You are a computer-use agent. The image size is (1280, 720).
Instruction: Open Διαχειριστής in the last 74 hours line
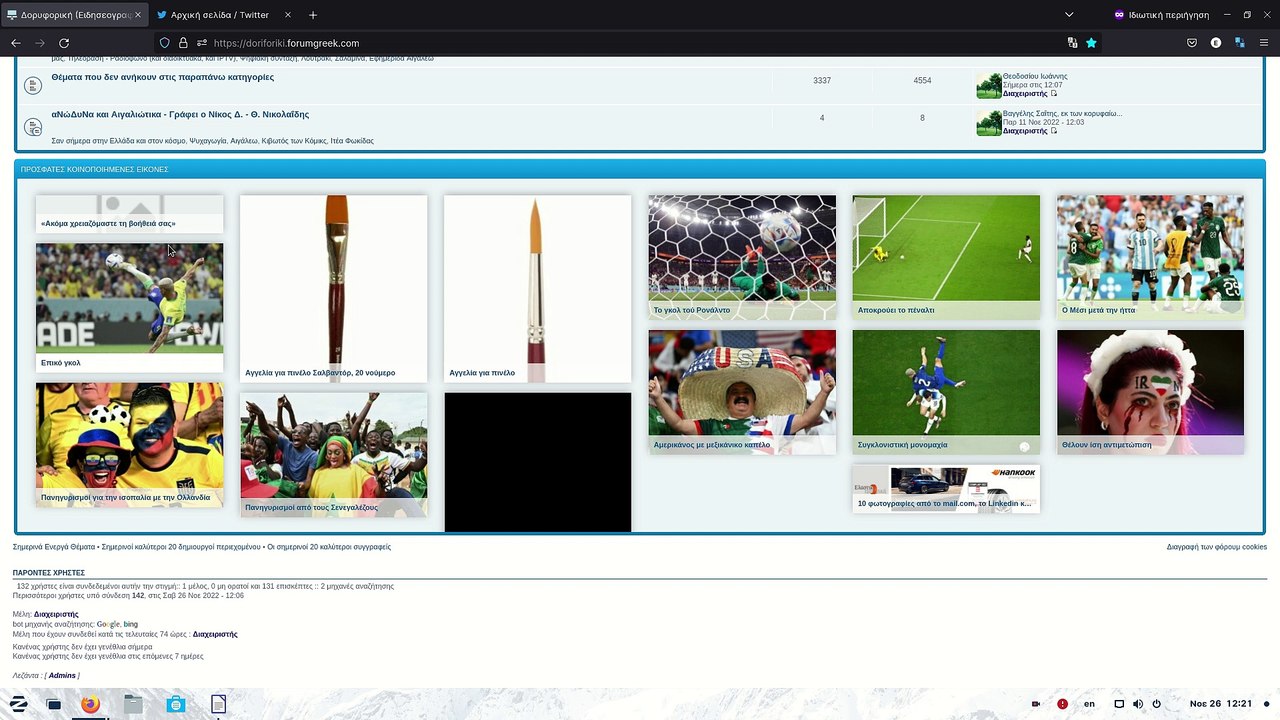coord(215,634)
